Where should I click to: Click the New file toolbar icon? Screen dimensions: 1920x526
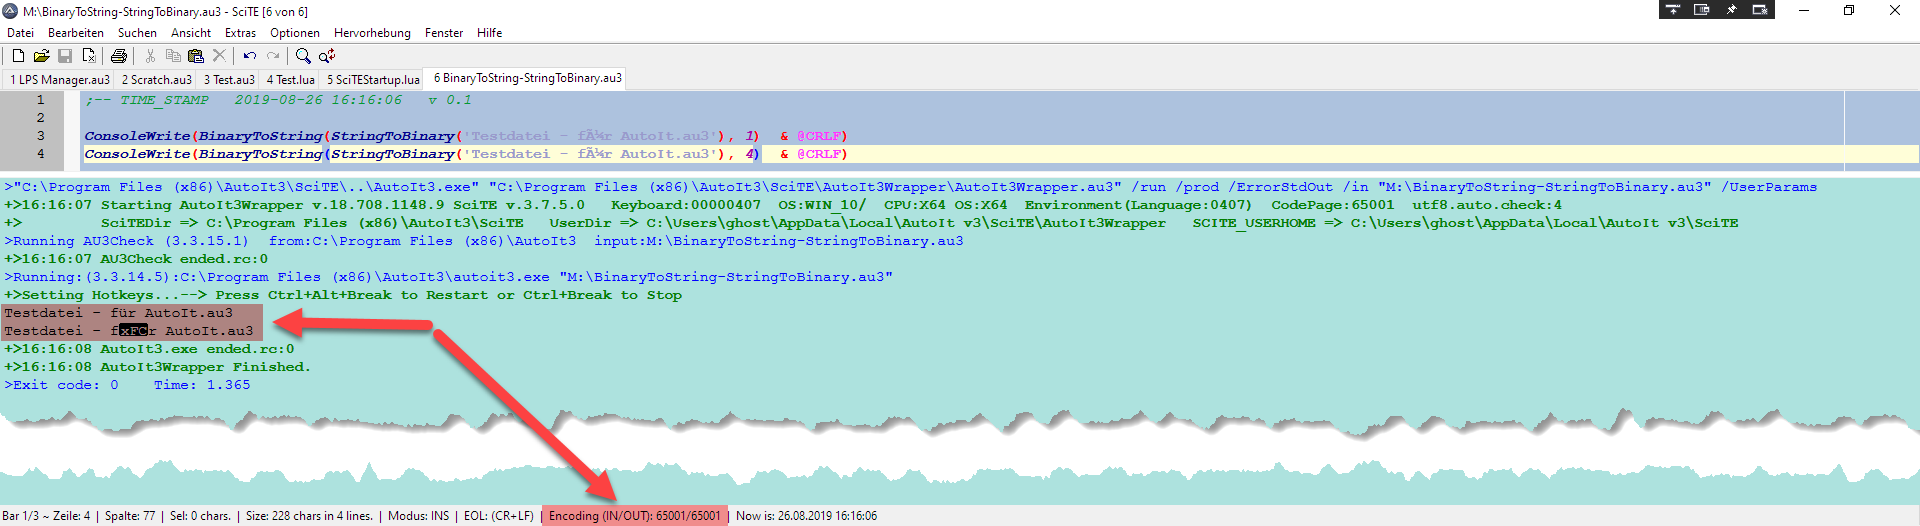click(18, 56)
